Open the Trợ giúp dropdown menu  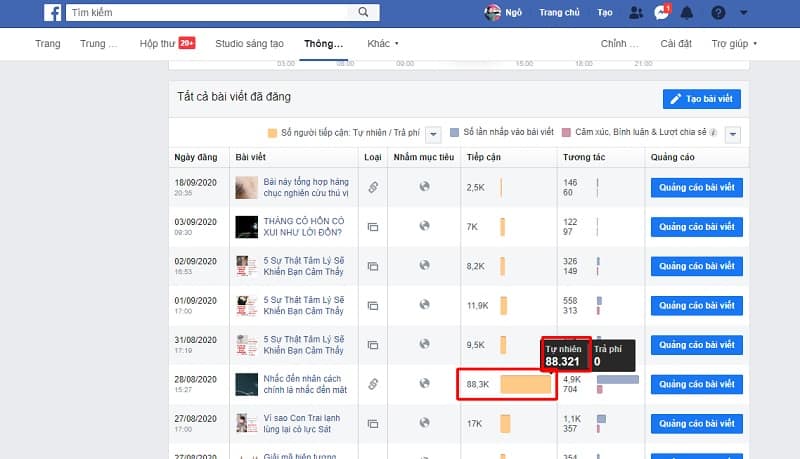(x=734, y=44)
